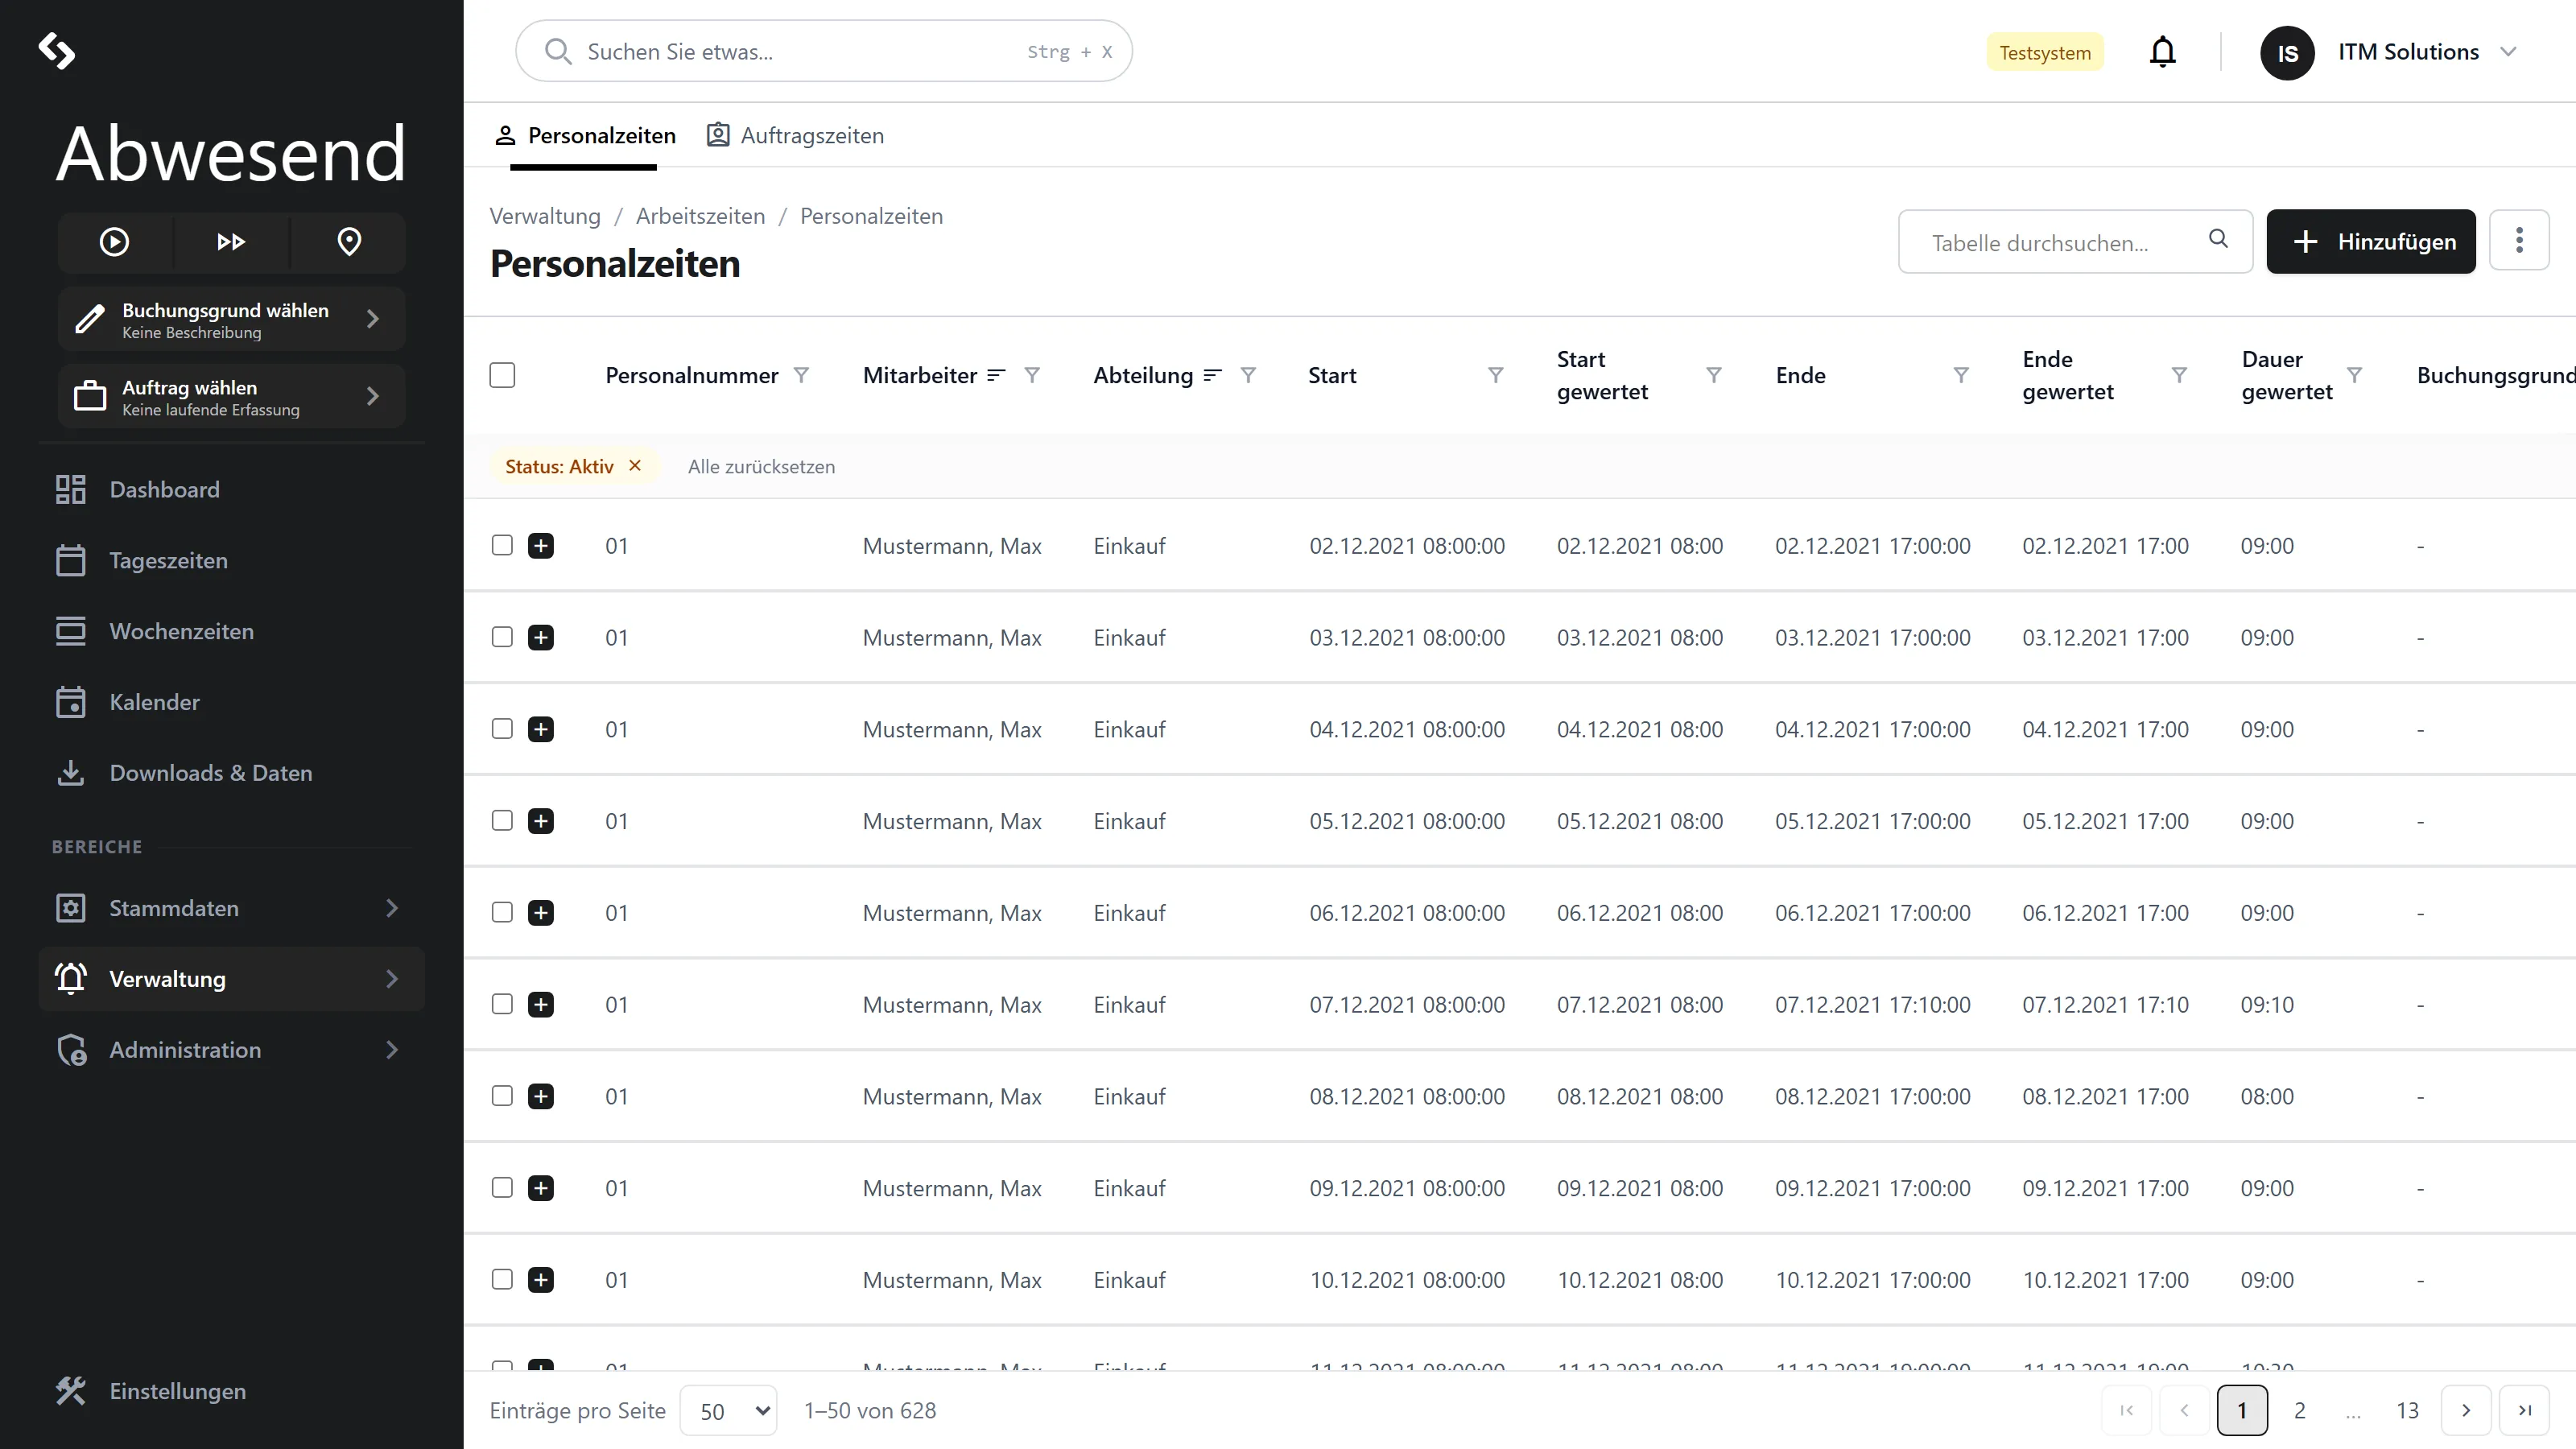Toggle the select-all checkbox in header
The height and width of the screenshot is (1449, 2576).
point(502,375)
